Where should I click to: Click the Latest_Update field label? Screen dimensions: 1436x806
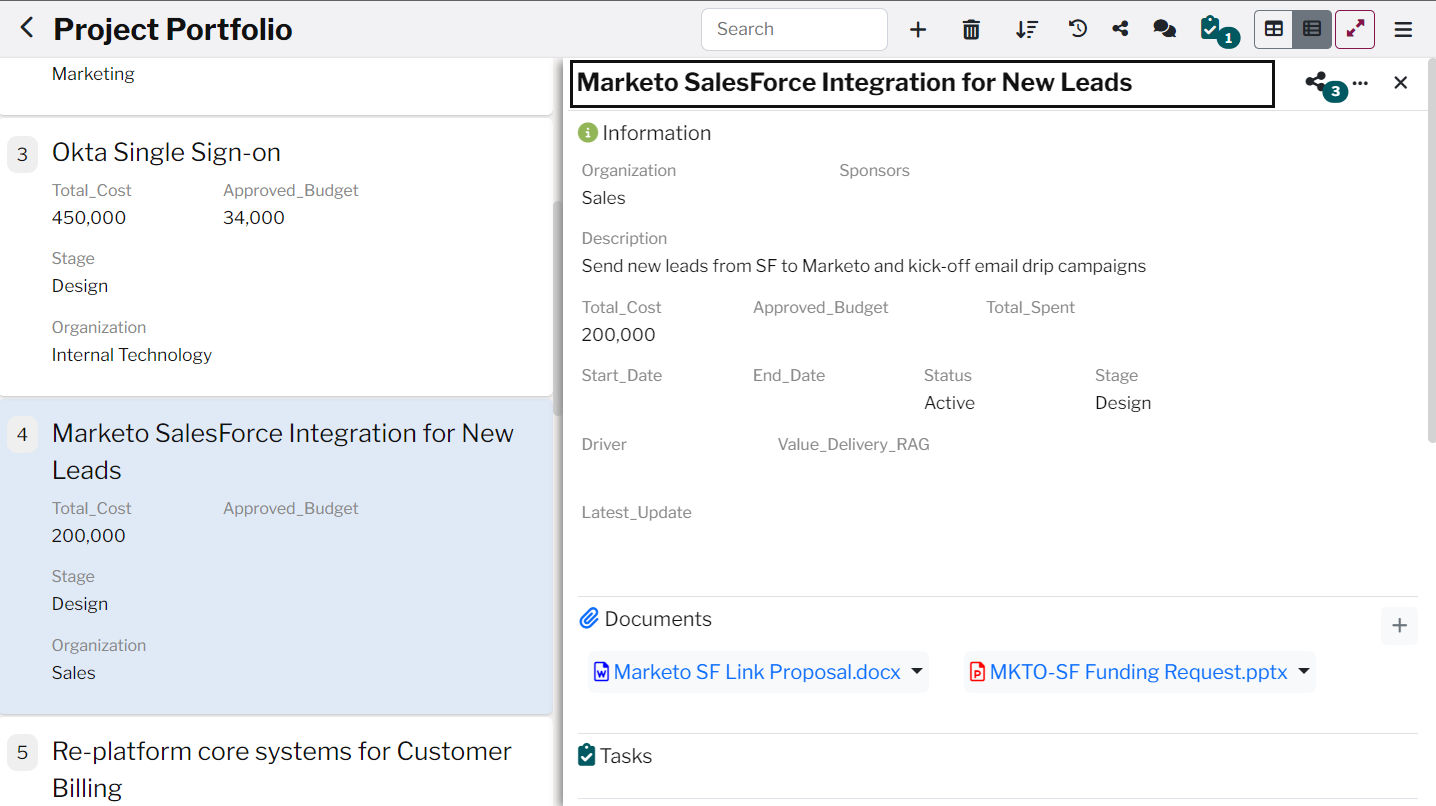tap(637, 513)
